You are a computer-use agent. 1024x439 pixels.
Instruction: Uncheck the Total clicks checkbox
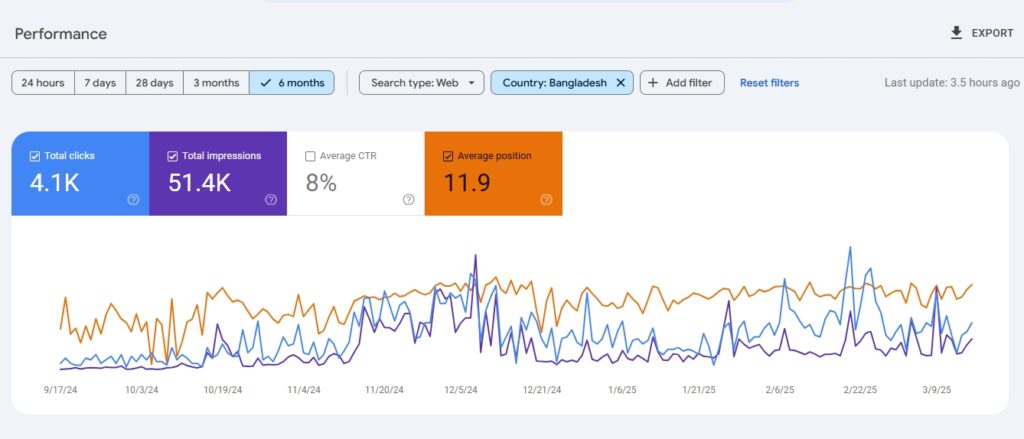pyautogui.click(x=35, y=156)
